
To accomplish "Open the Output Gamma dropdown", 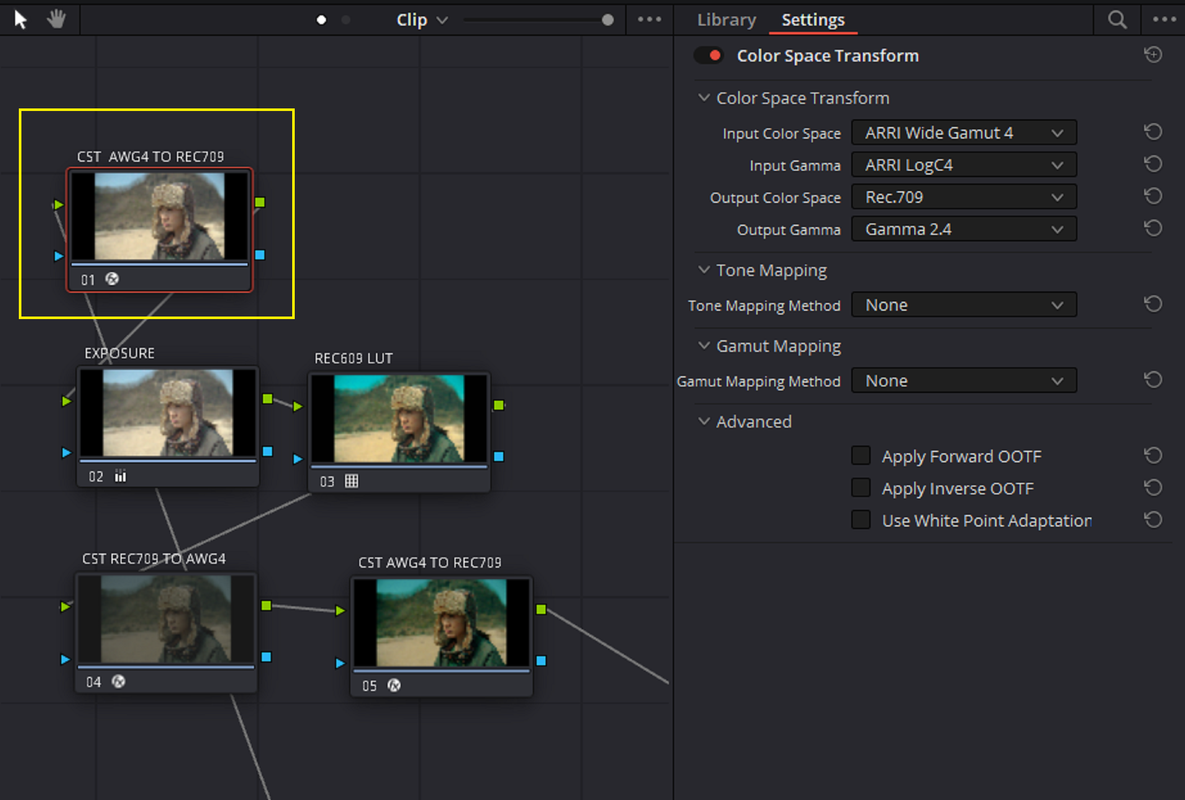I will click(x=964, y=229).
